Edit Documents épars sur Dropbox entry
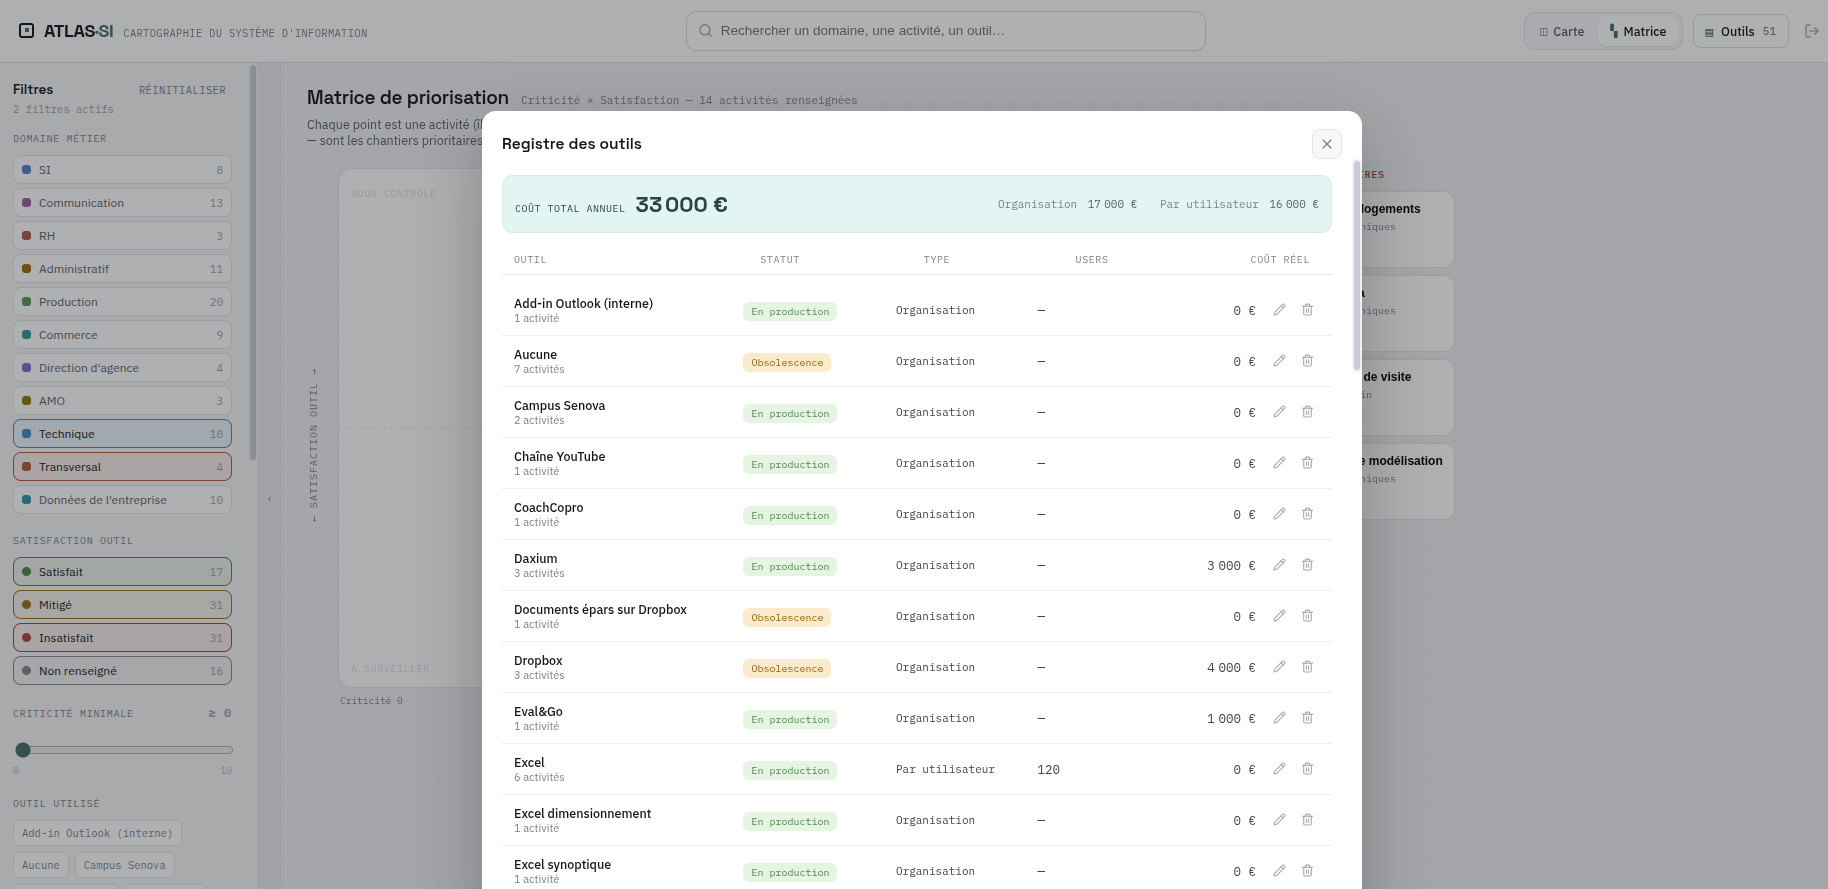The width and height of the screenshot is (1828, 889). click(x=1279, y=616)
